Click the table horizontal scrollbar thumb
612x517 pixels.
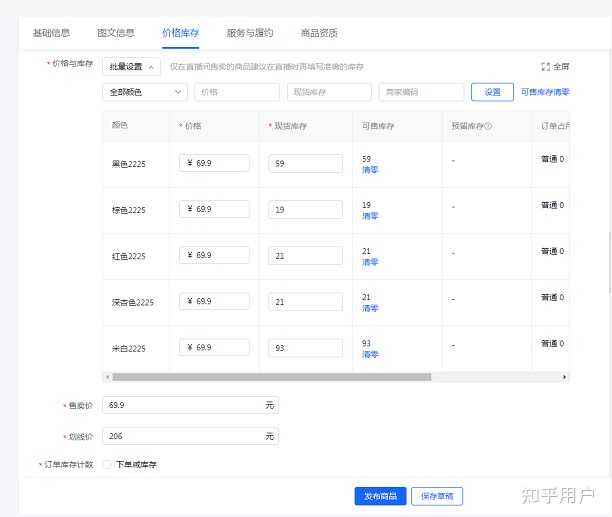[272, 377]
